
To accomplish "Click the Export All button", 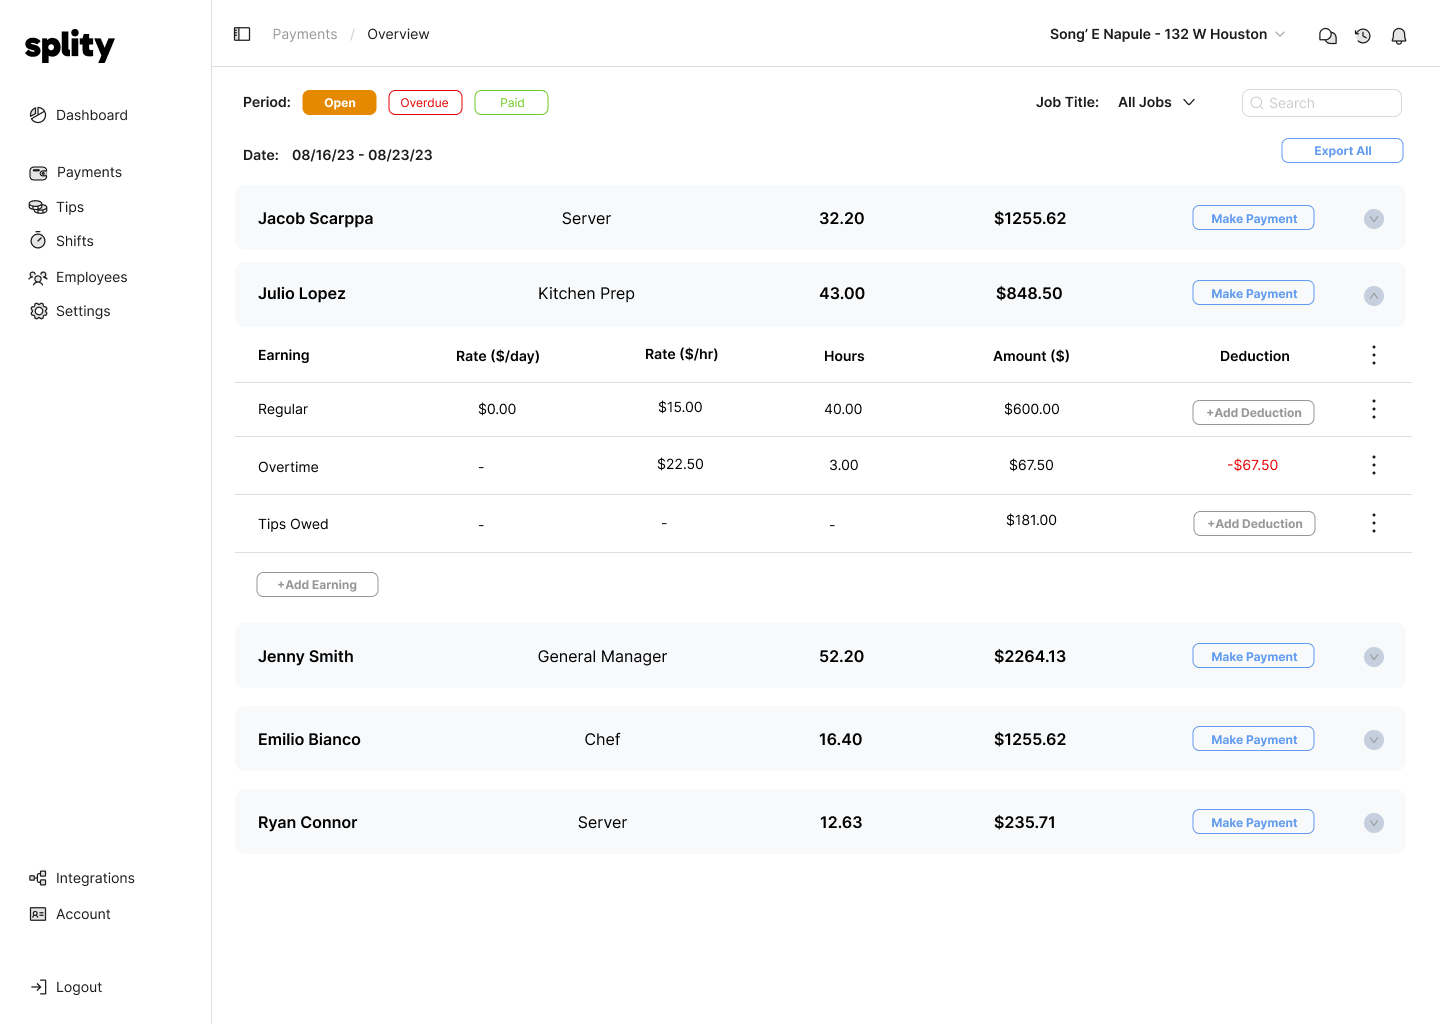I will point(1342,150).
